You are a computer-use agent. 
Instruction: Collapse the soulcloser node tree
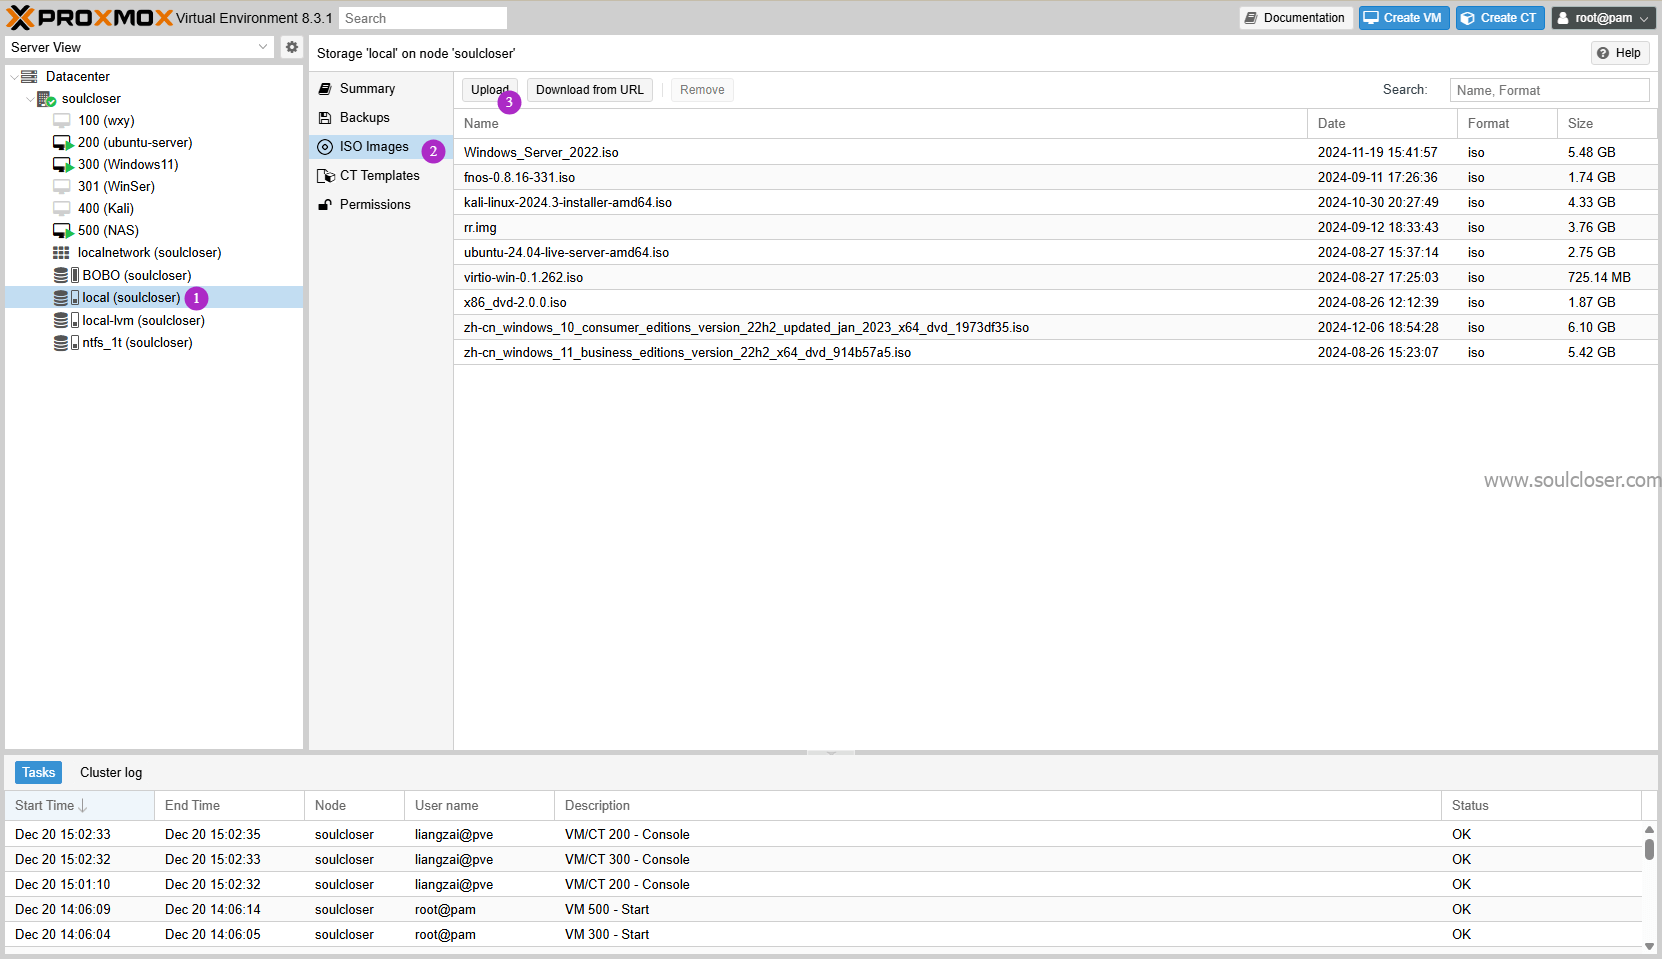[x=29, y=99]
